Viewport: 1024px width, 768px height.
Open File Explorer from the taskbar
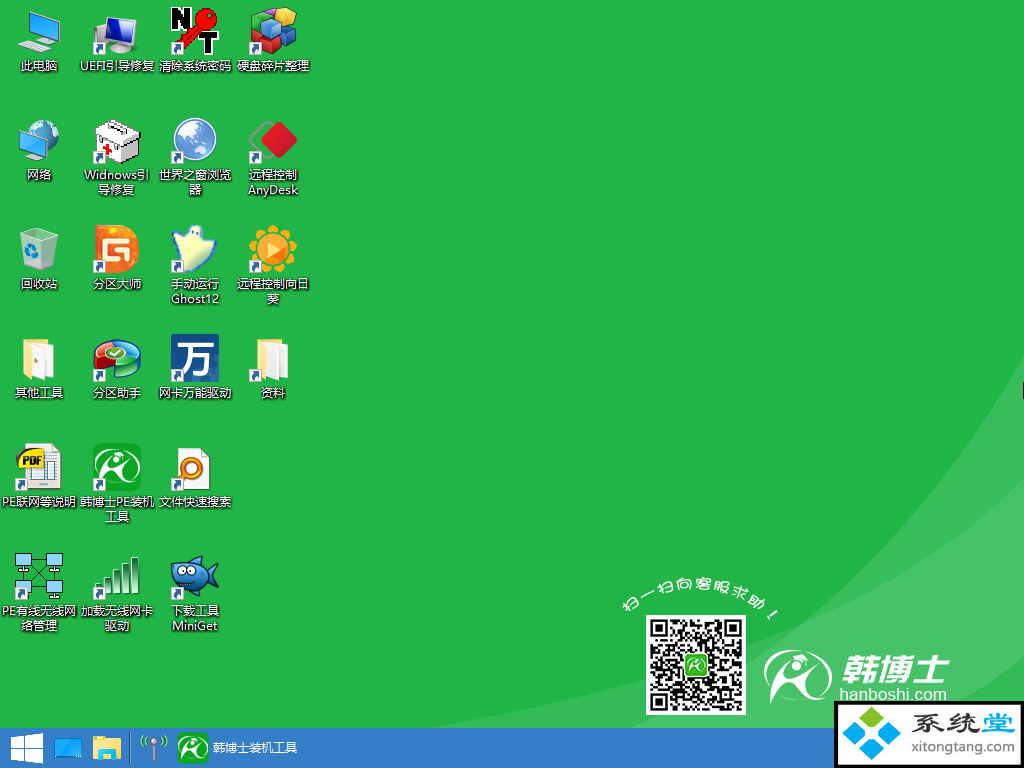tap(107, 748)
